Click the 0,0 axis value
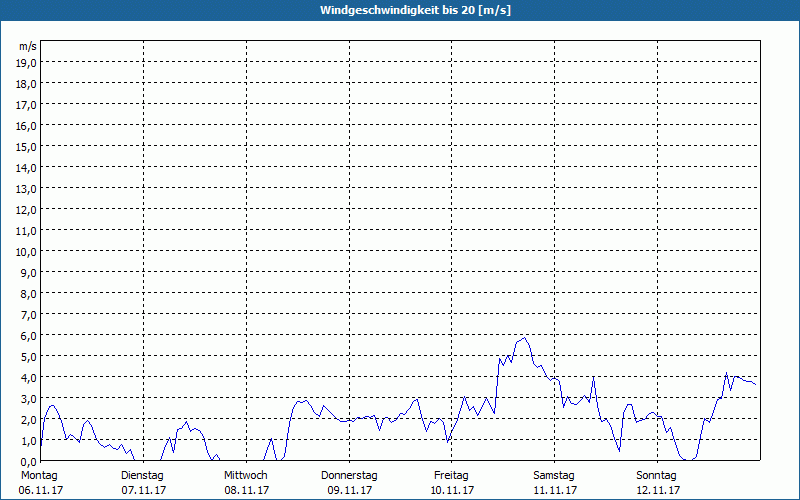Viewport: 800px width, 500px height. (x=29, y=462)
